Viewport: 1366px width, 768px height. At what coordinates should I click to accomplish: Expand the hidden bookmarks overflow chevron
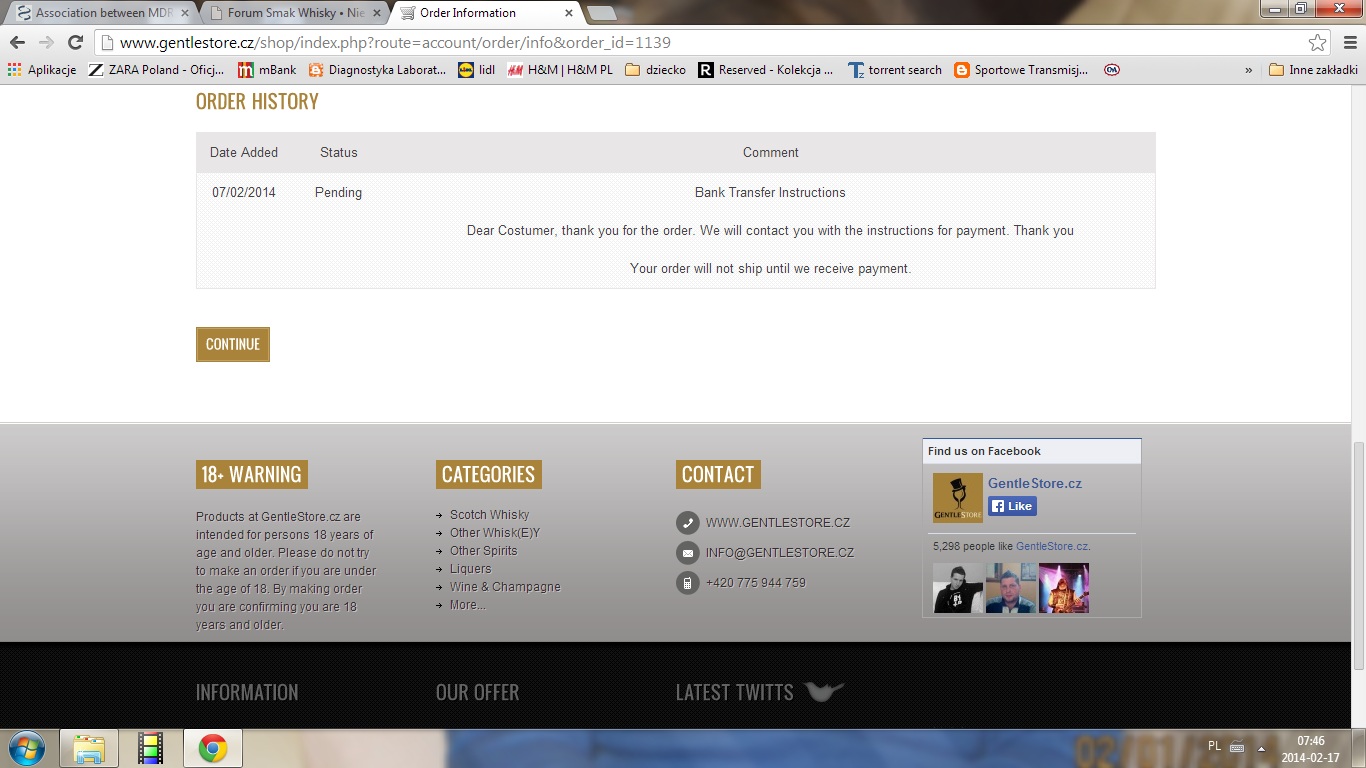tap(1248, 70)
